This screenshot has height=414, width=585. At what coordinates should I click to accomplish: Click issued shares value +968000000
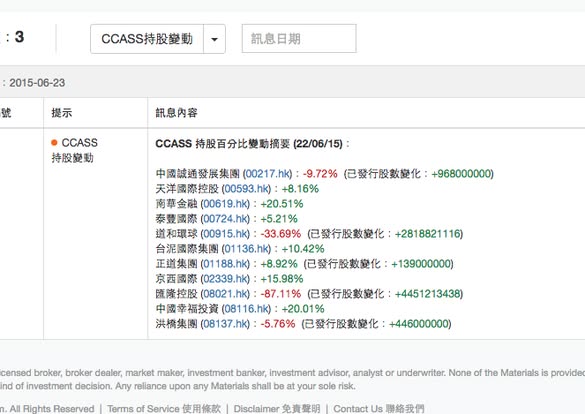461,174
